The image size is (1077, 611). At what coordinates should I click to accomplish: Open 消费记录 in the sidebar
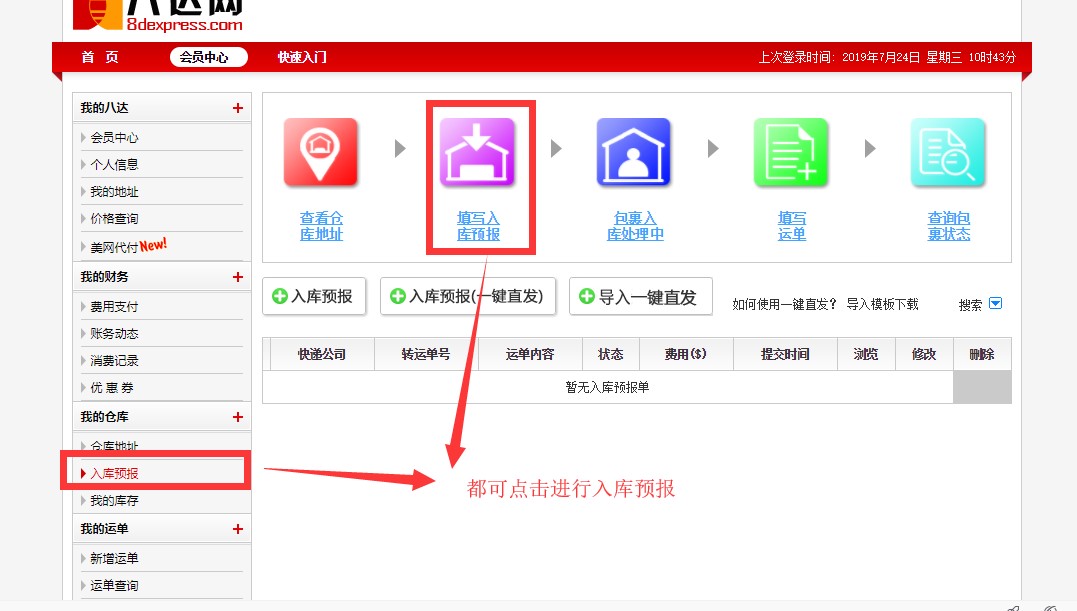pyautogui.click(x=114, y=360)
